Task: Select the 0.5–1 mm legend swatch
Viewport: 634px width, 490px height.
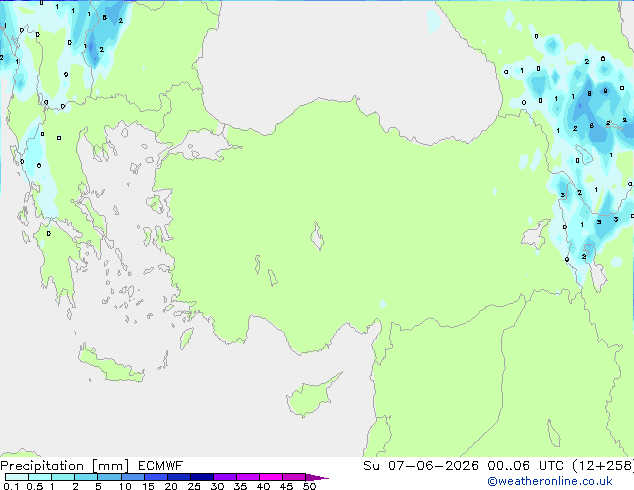Action: click(x=40, y=477)
